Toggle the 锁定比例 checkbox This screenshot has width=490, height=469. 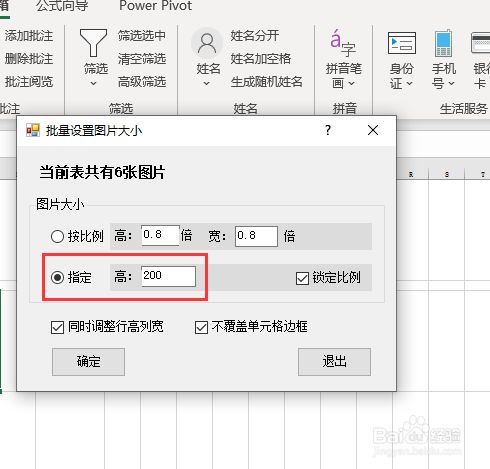(302, 278)
